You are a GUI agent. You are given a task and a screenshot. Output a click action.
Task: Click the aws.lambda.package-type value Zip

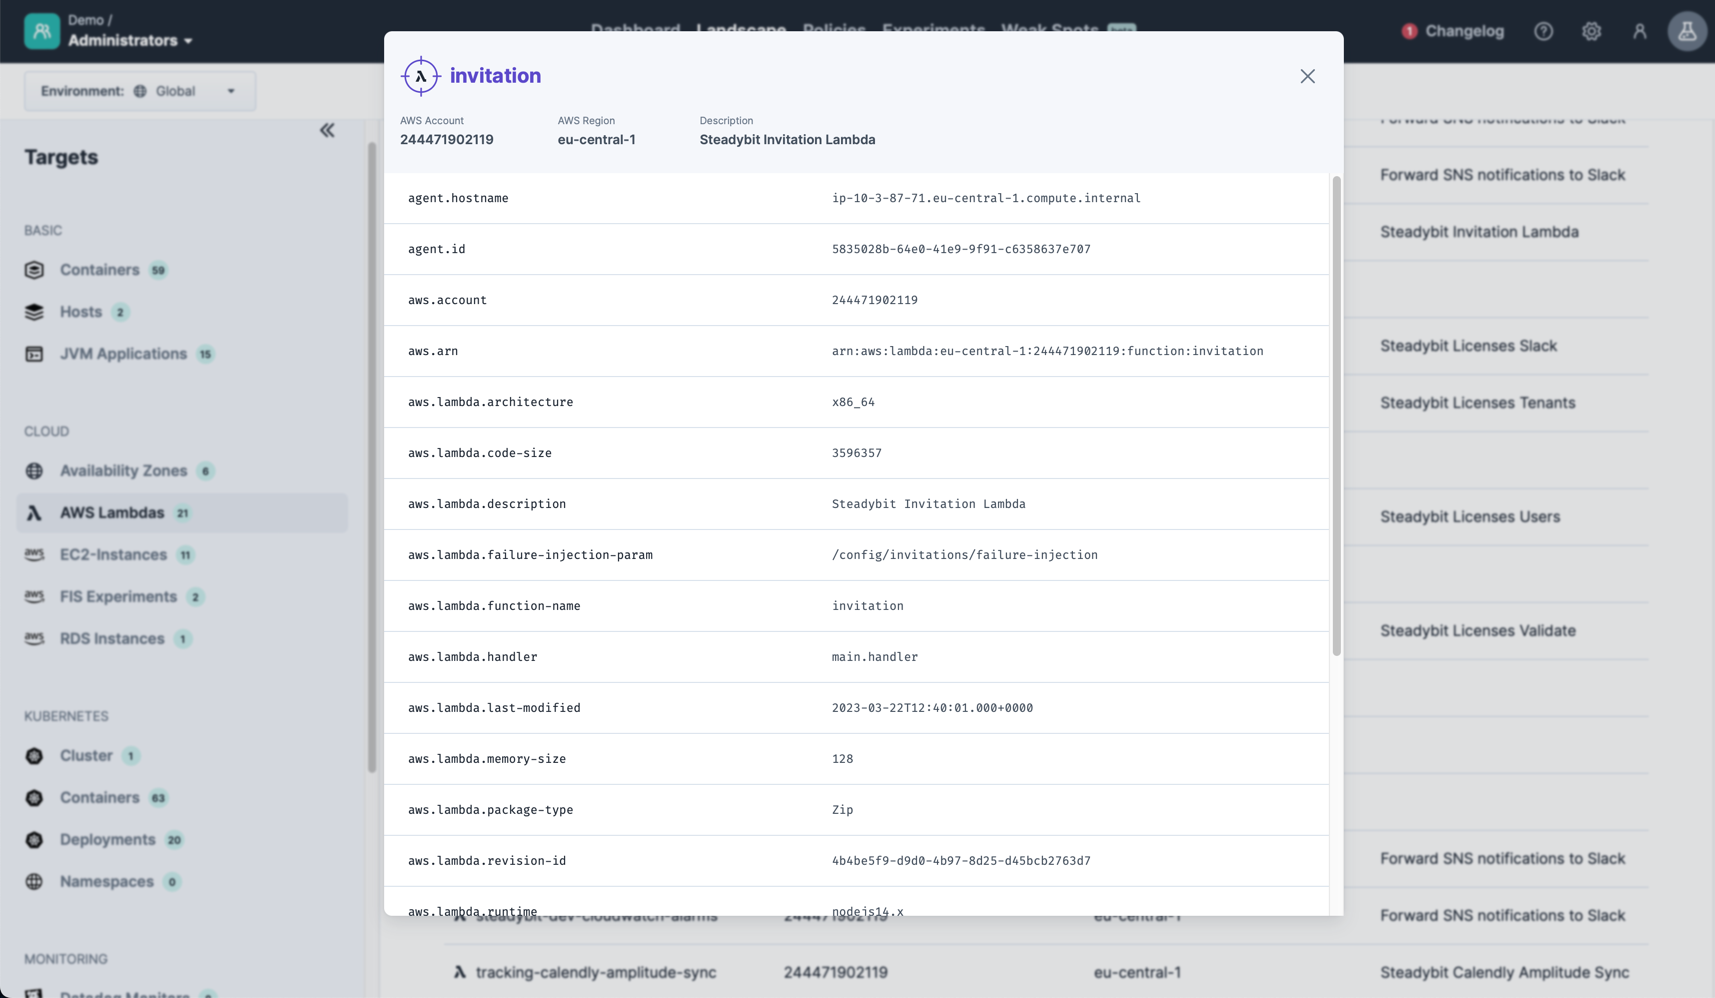pyautogui.click(x=843, y=810)
